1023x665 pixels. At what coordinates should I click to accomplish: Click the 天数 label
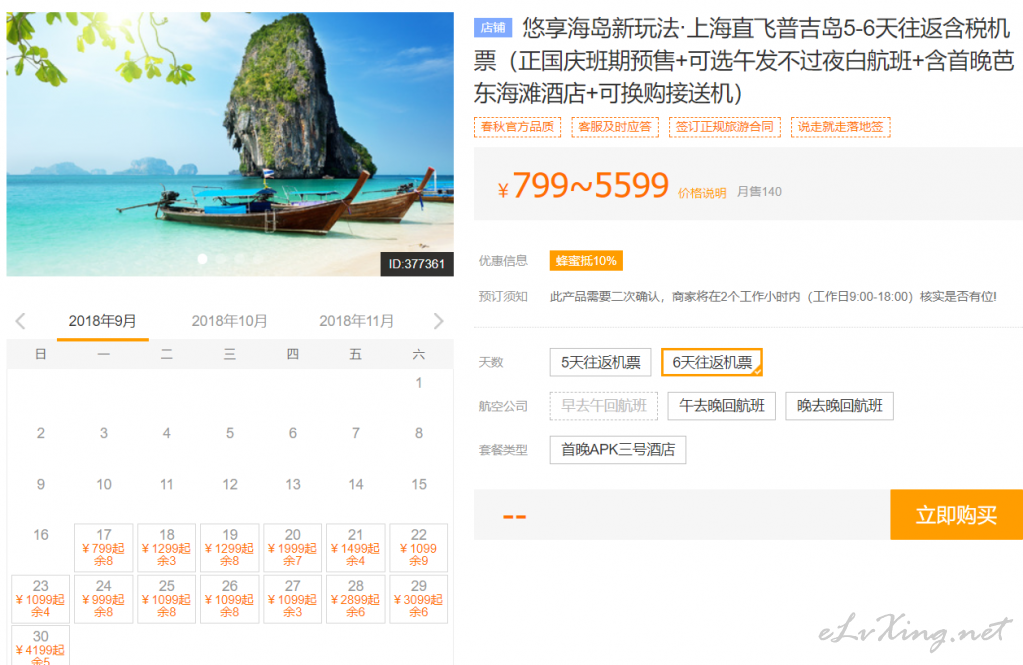click(x=491, y=362)
